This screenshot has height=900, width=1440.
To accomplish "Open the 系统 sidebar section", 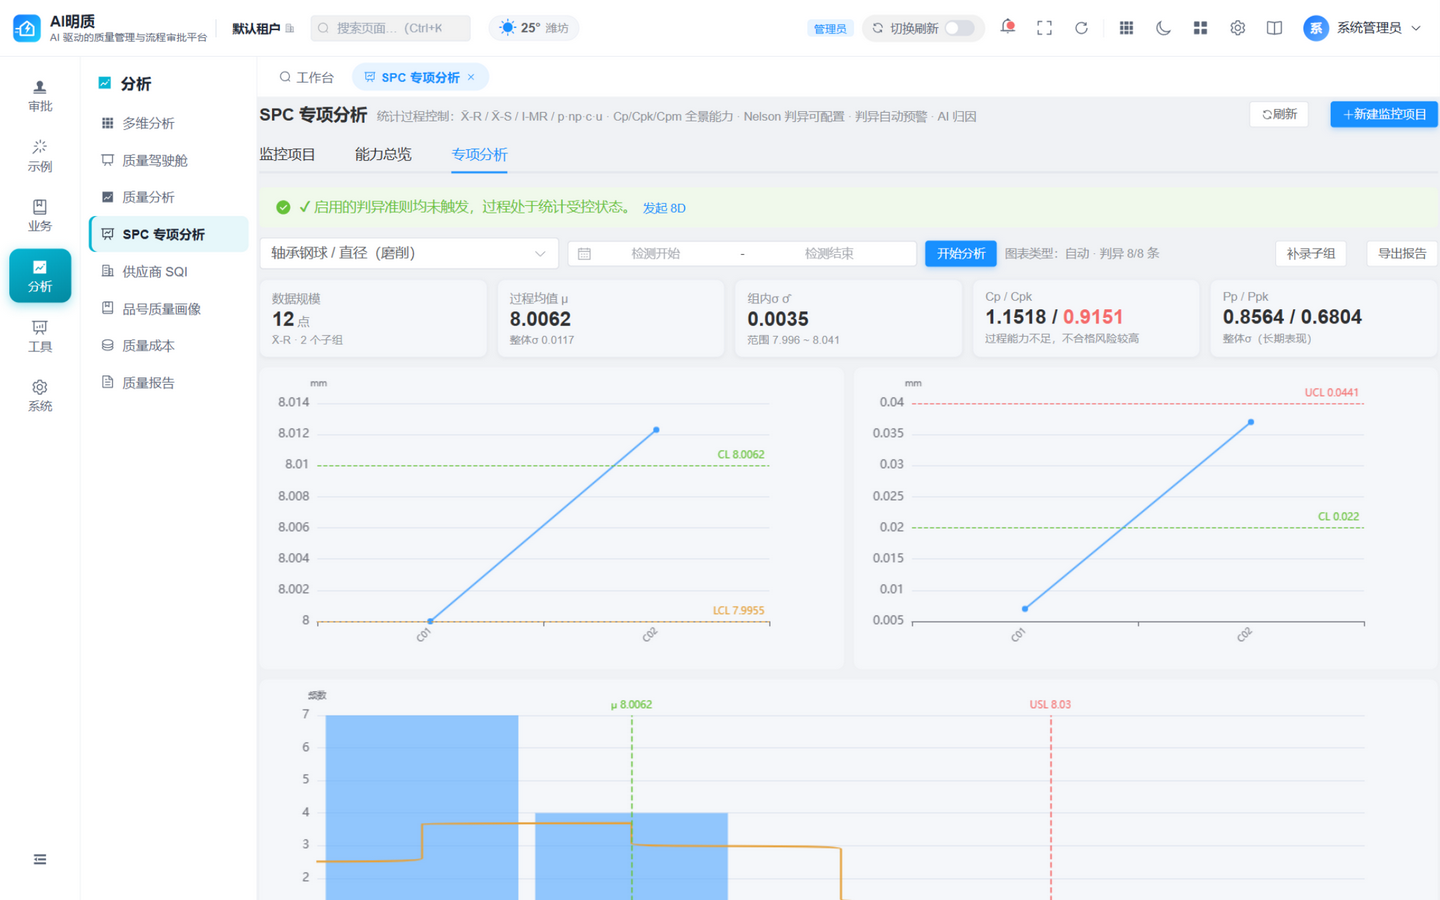I will [x=40, y=396].
